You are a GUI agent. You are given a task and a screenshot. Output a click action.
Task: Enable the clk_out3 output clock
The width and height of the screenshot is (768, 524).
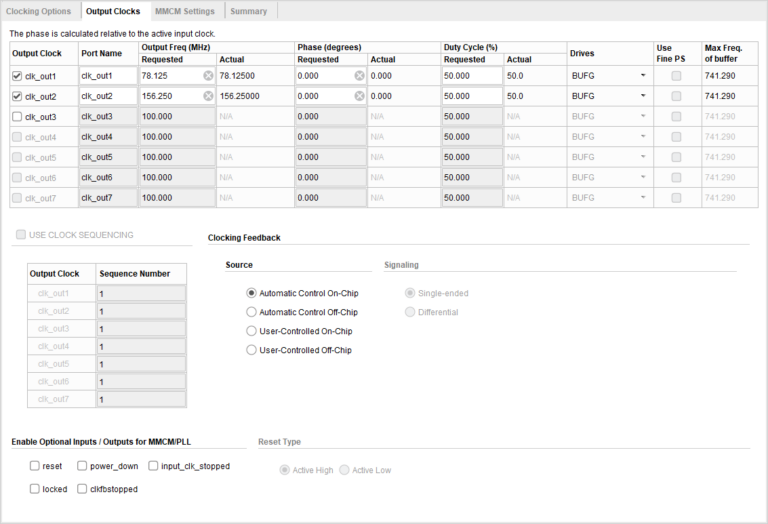point(17,117)
